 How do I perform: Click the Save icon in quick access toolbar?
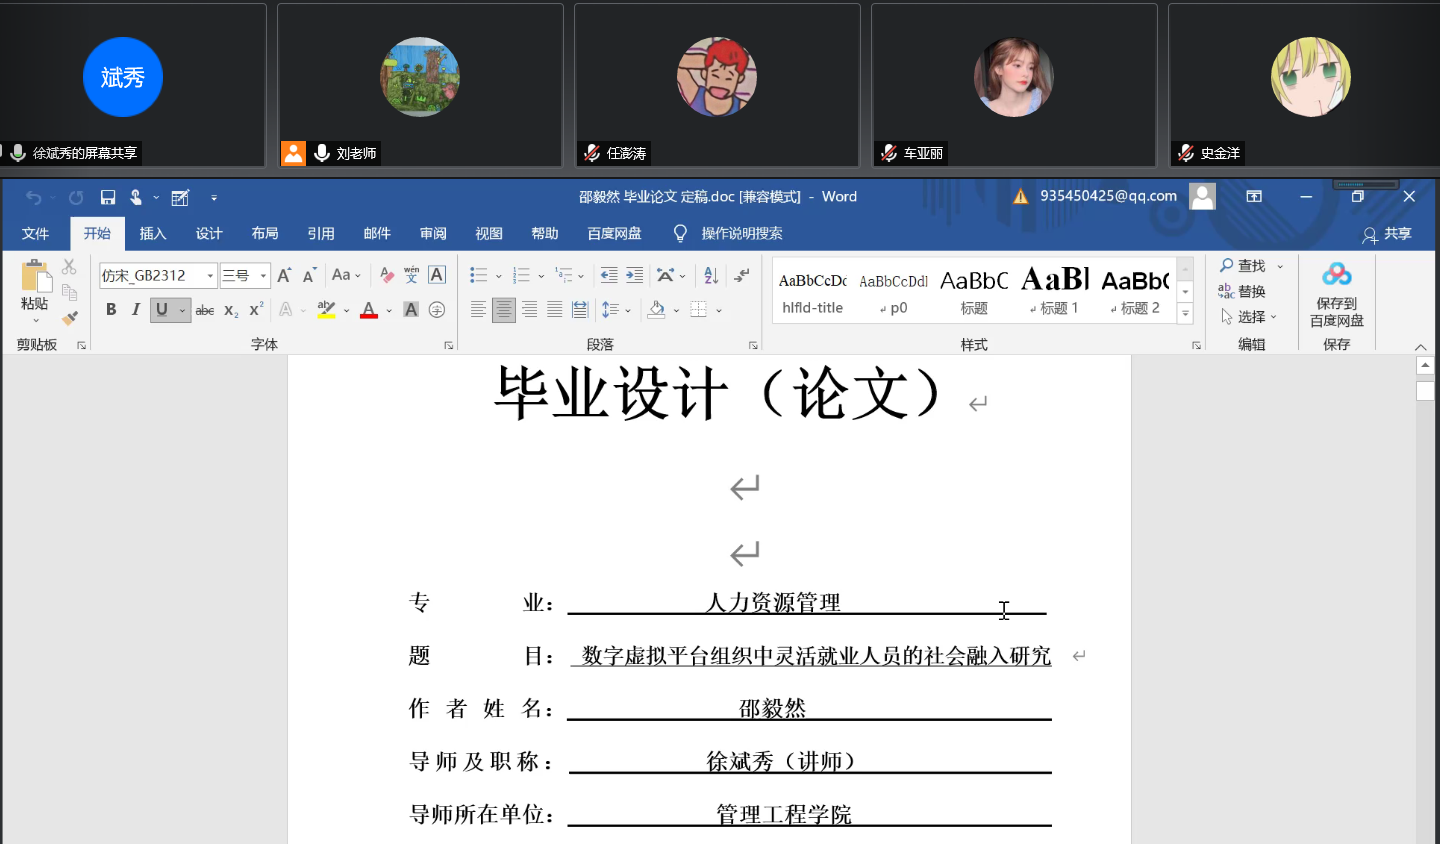[108, 197]
